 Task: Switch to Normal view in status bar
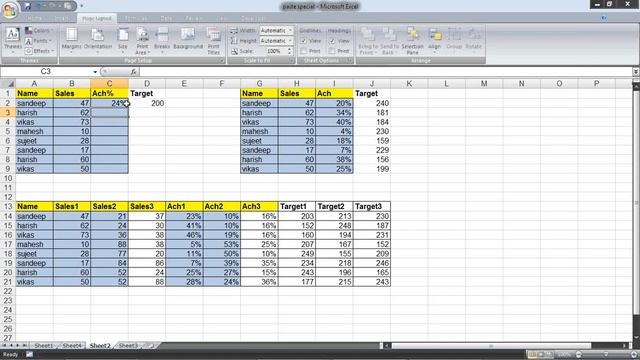[532, 355]
